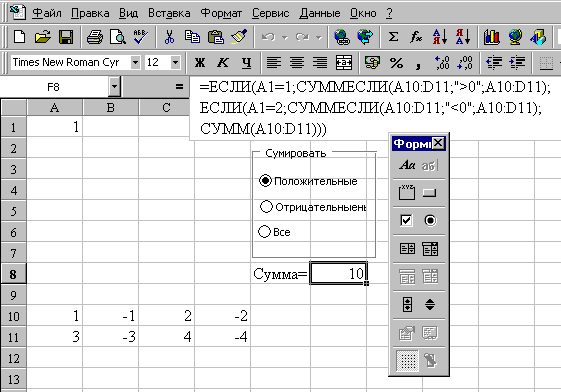Run spelling check with ABC checkmark icon
561x392 pixels.
click(141, 37)
